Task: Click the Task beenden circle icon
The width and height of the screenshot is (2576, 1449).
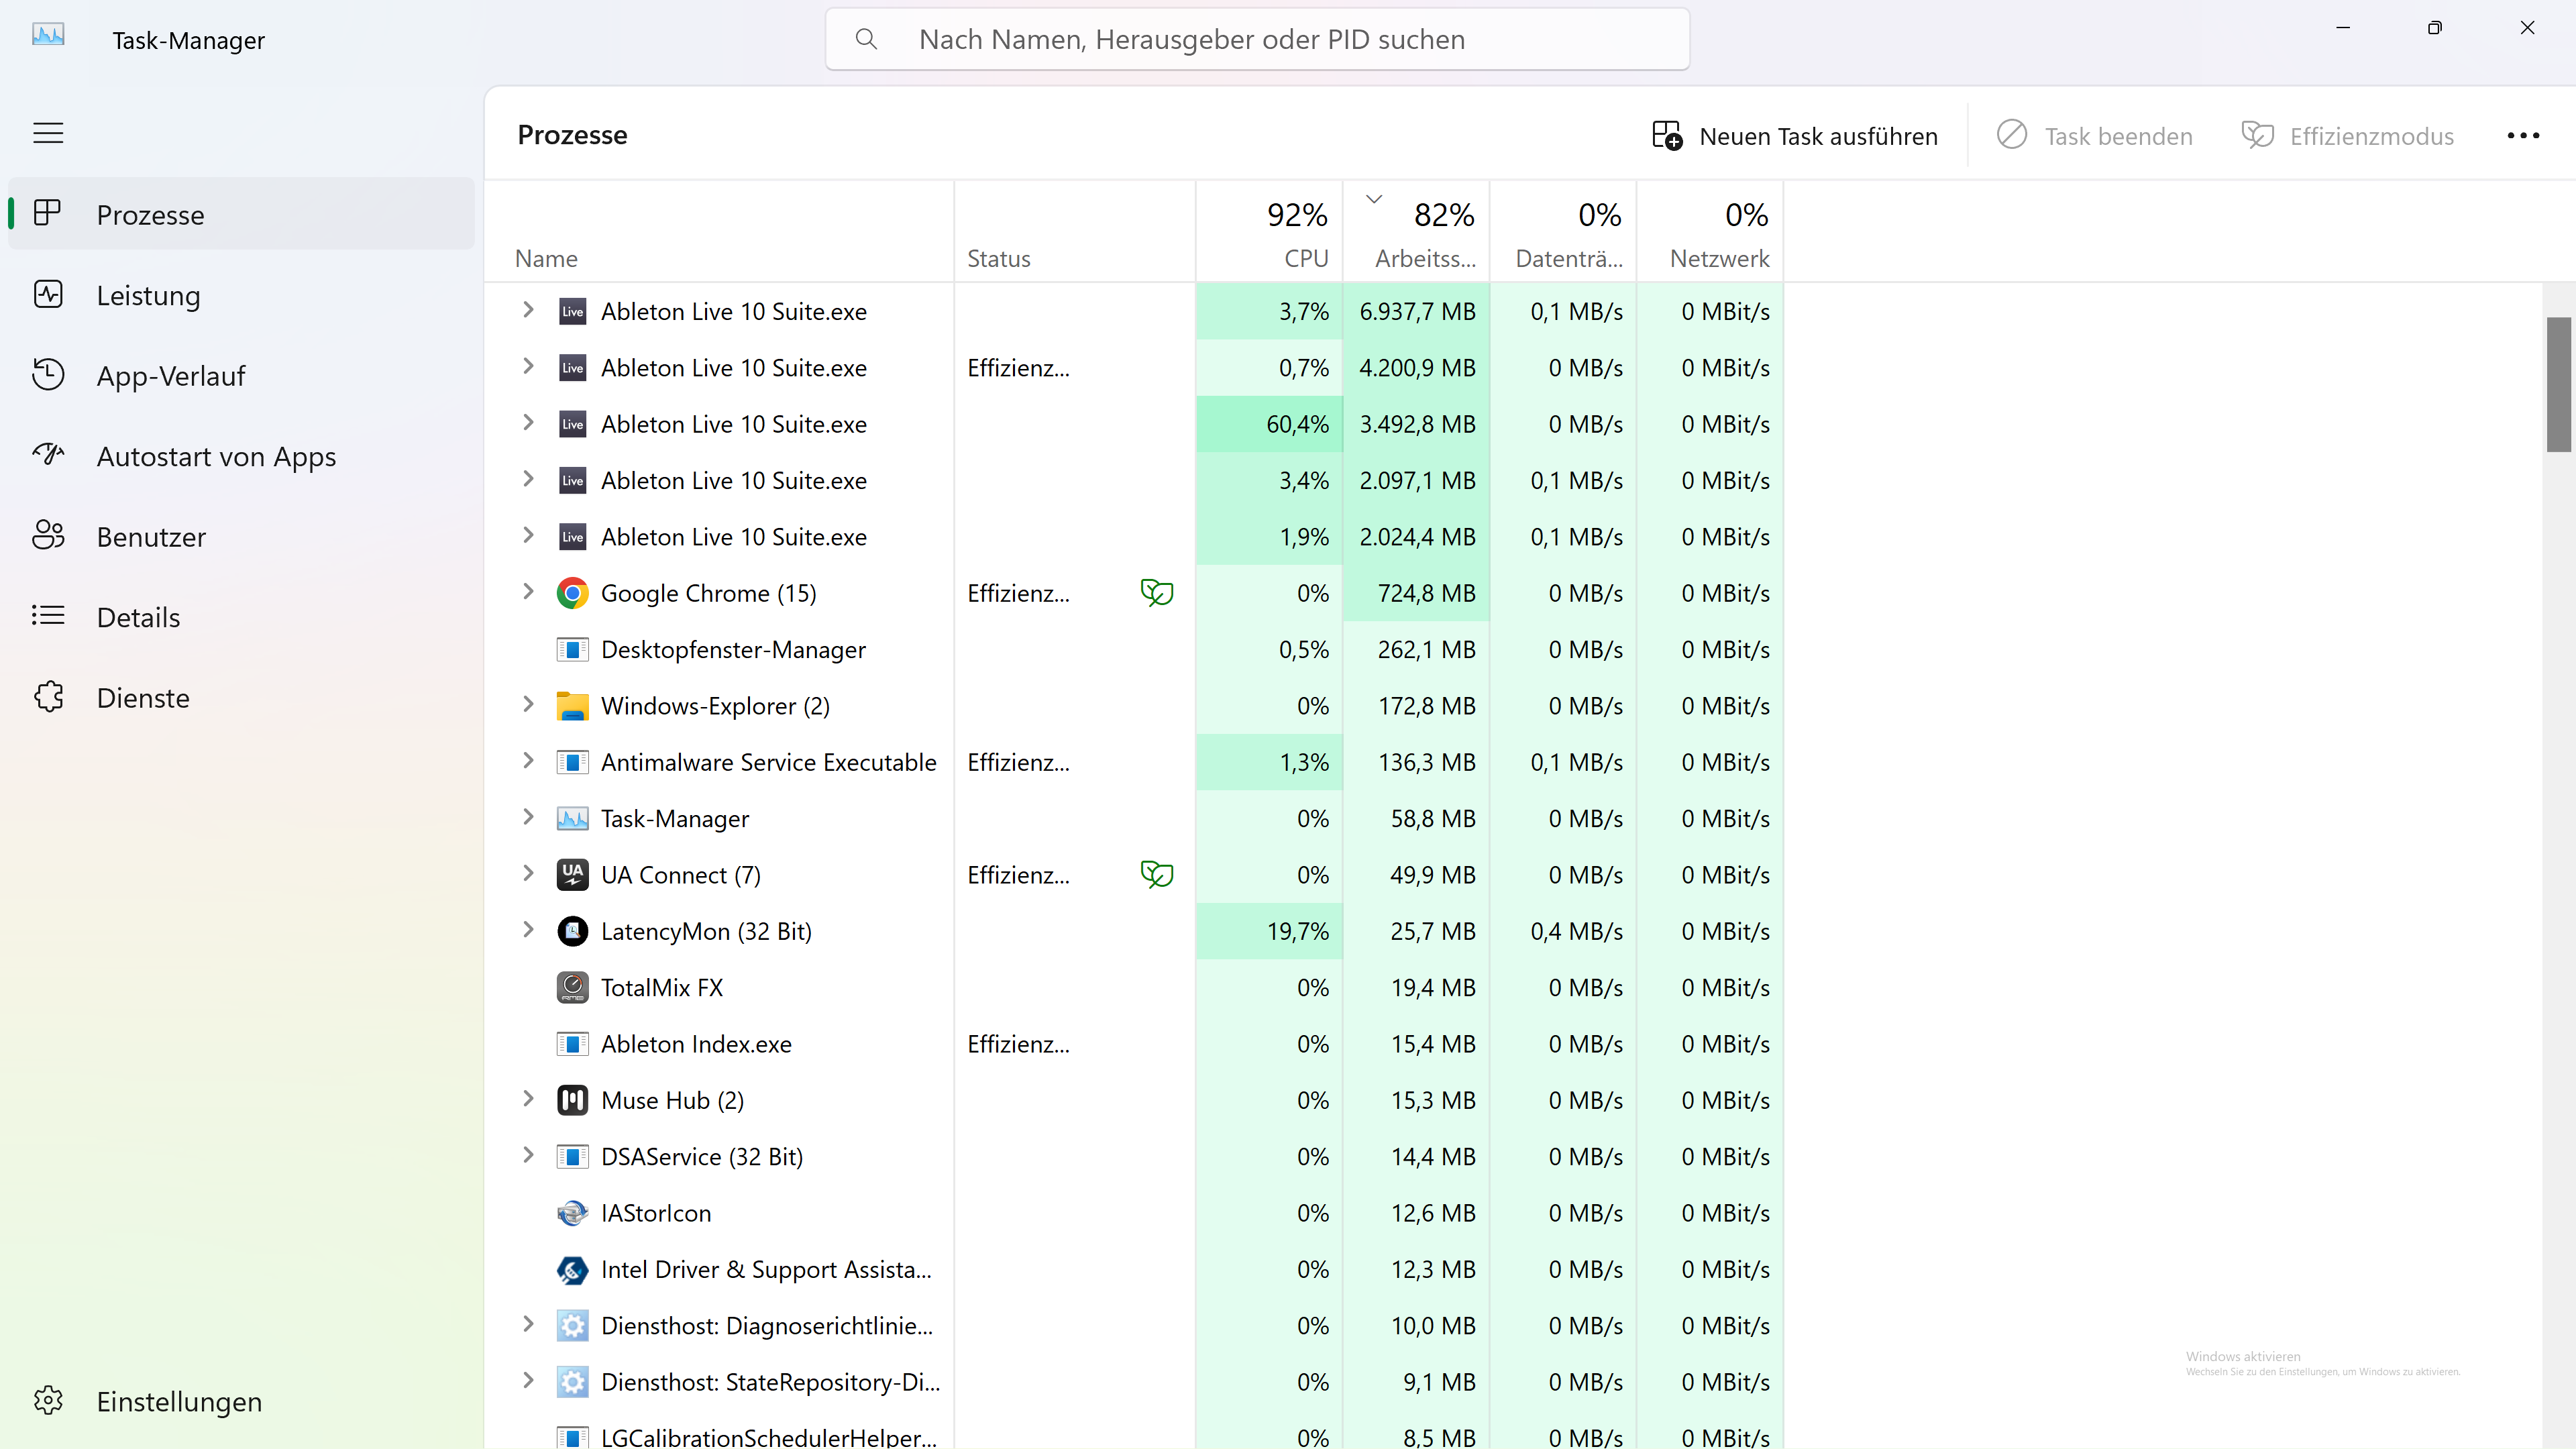Action: (x=2012, y=135)
